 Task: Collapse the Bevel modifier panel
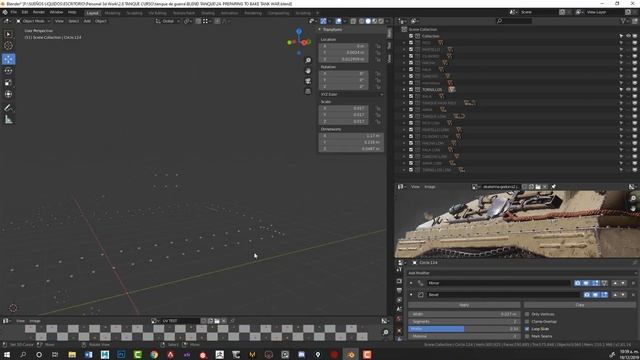tap(411, 295)
